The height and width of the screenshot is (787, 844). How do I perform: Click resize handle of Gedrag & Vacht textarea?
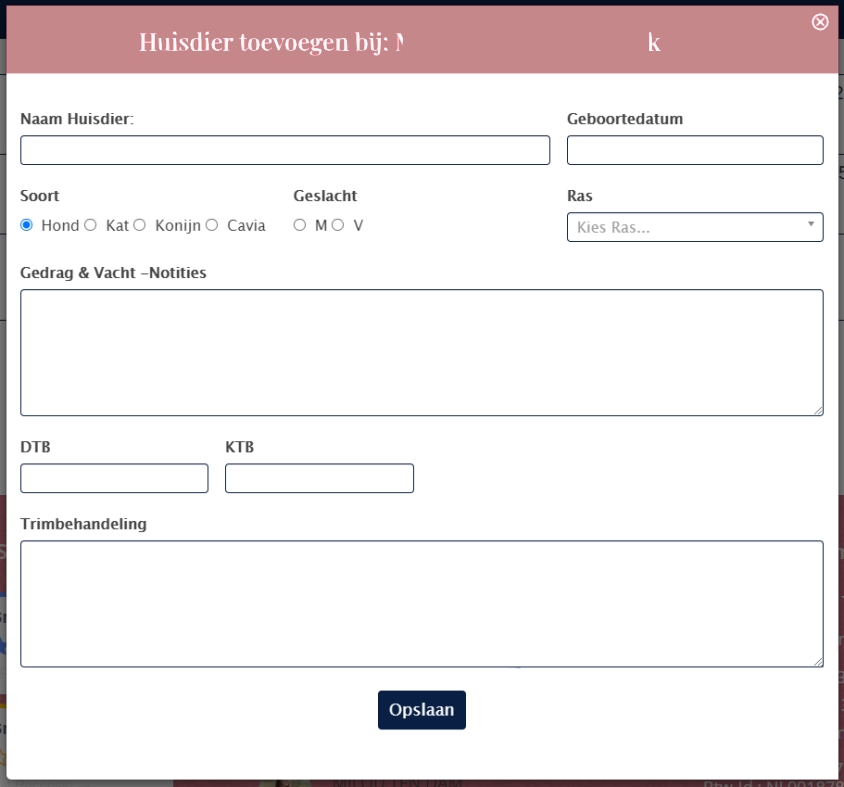pyautogui.click(x=818, y=410)
